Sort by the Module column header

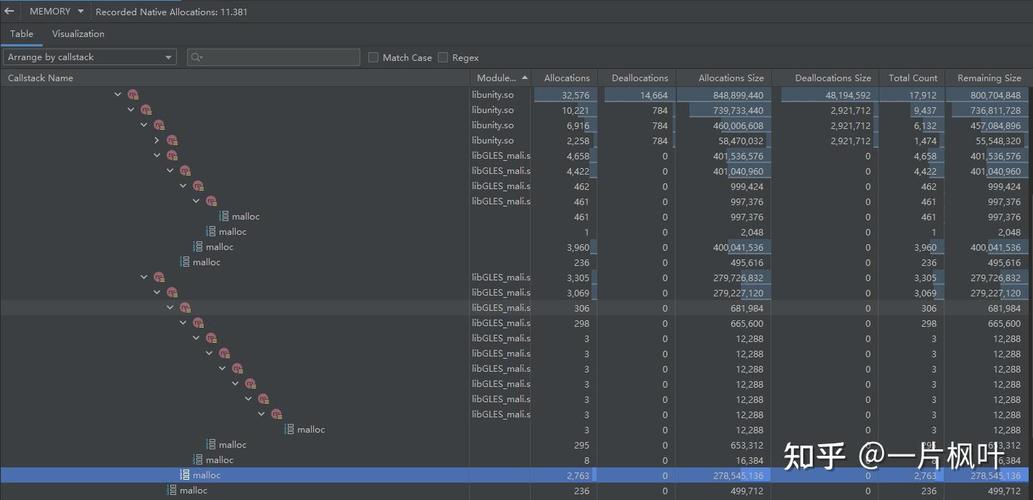[x=499, y=78]
